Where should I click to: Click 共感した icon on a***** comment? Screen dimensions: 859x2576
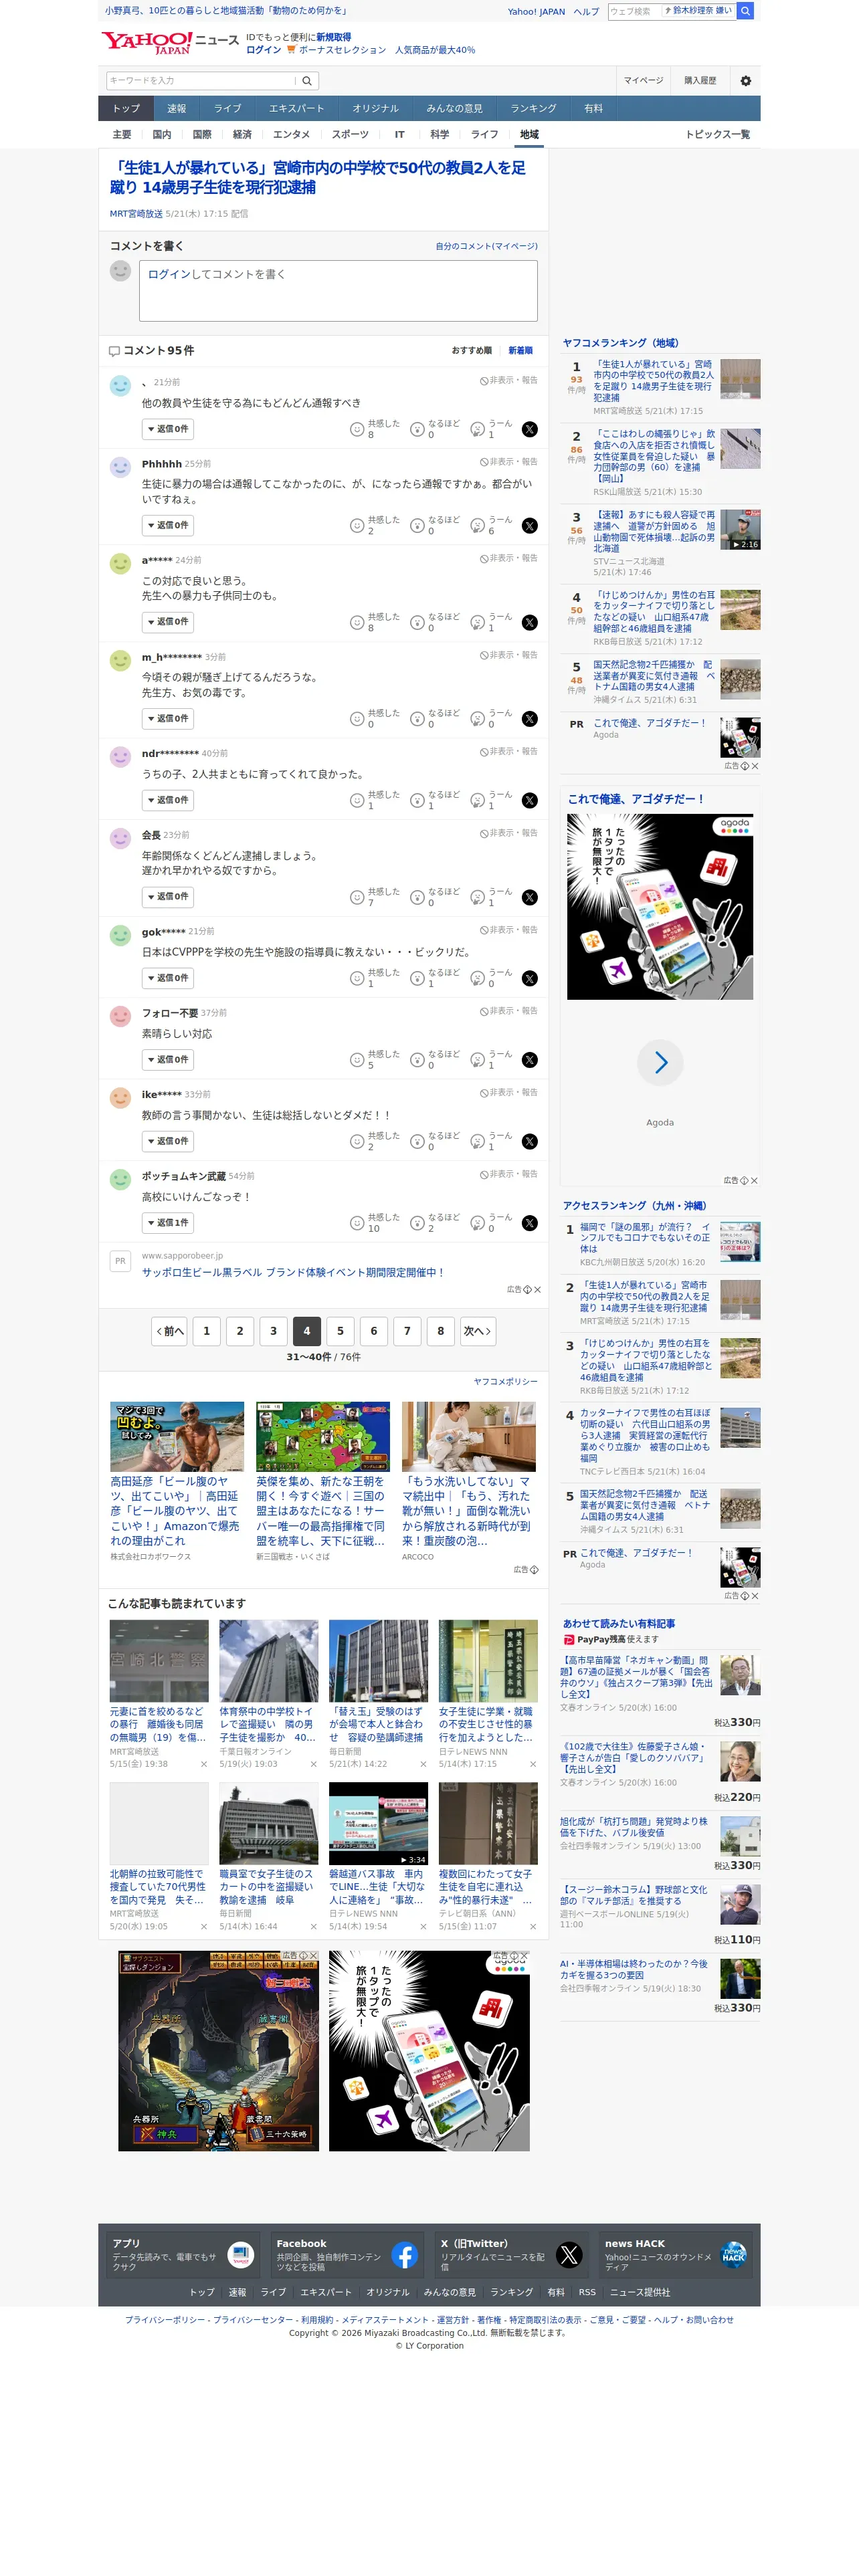(x=357, y=623)
